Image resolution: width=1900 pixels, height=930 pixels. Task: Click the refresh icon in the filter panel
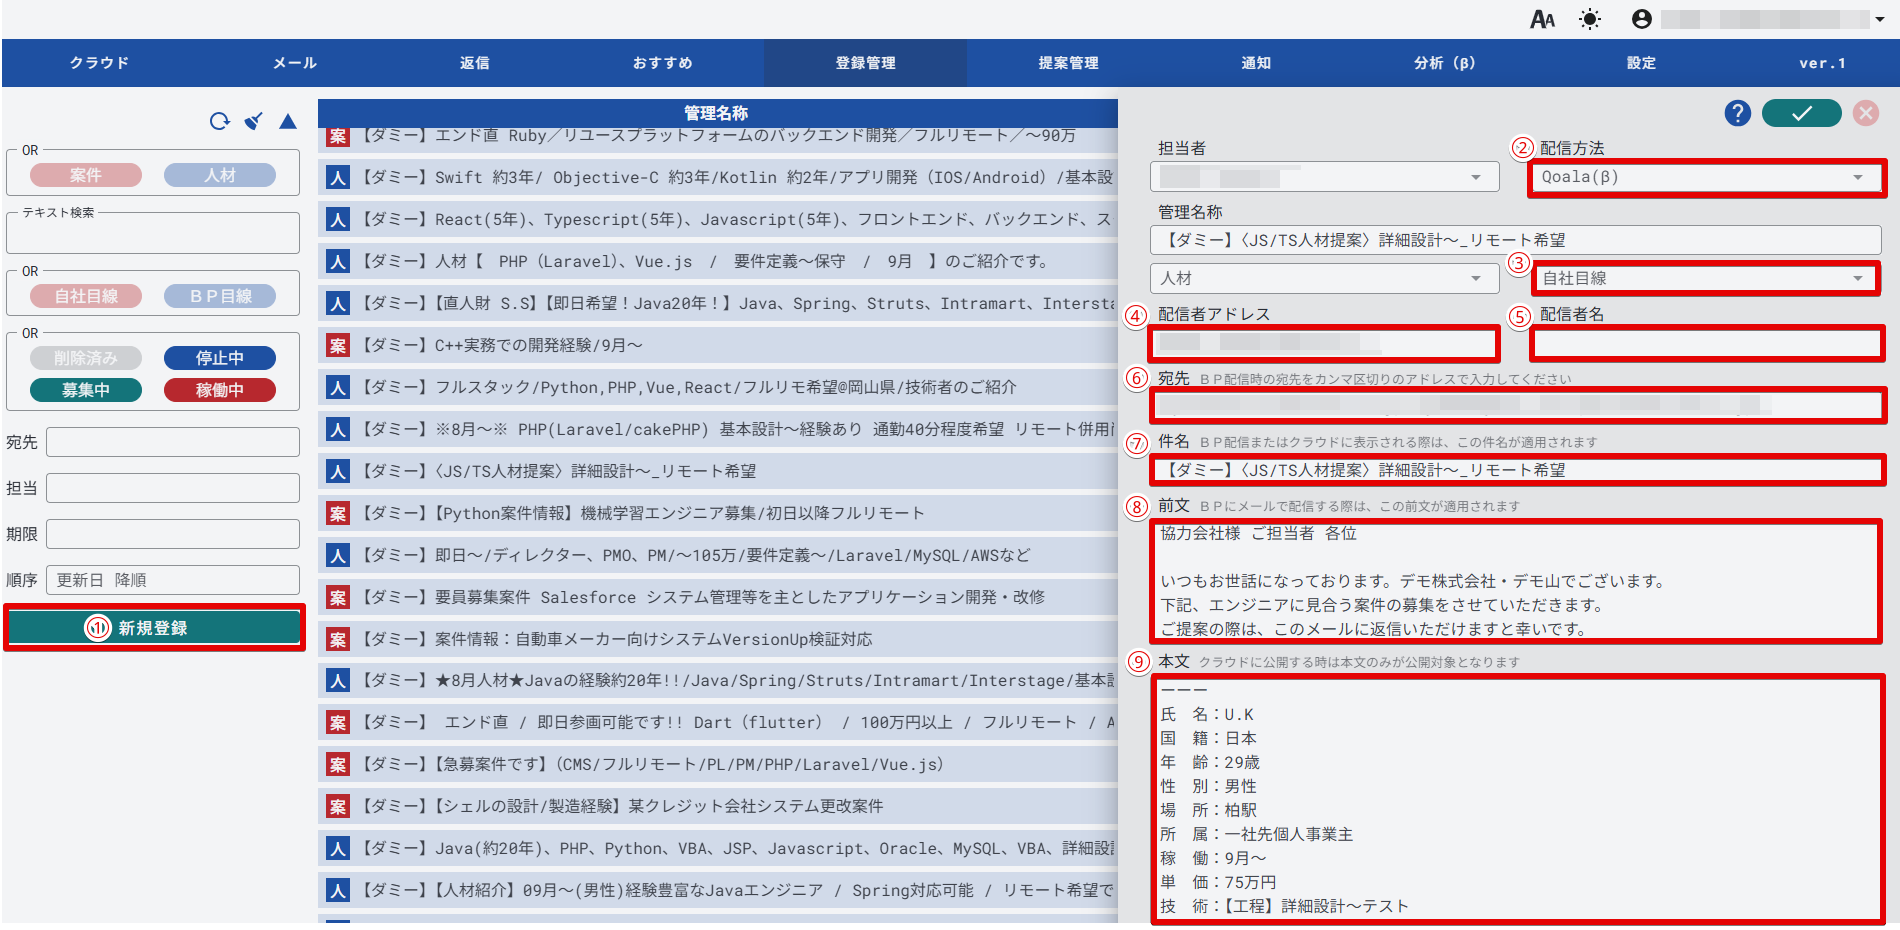point(219,121)
